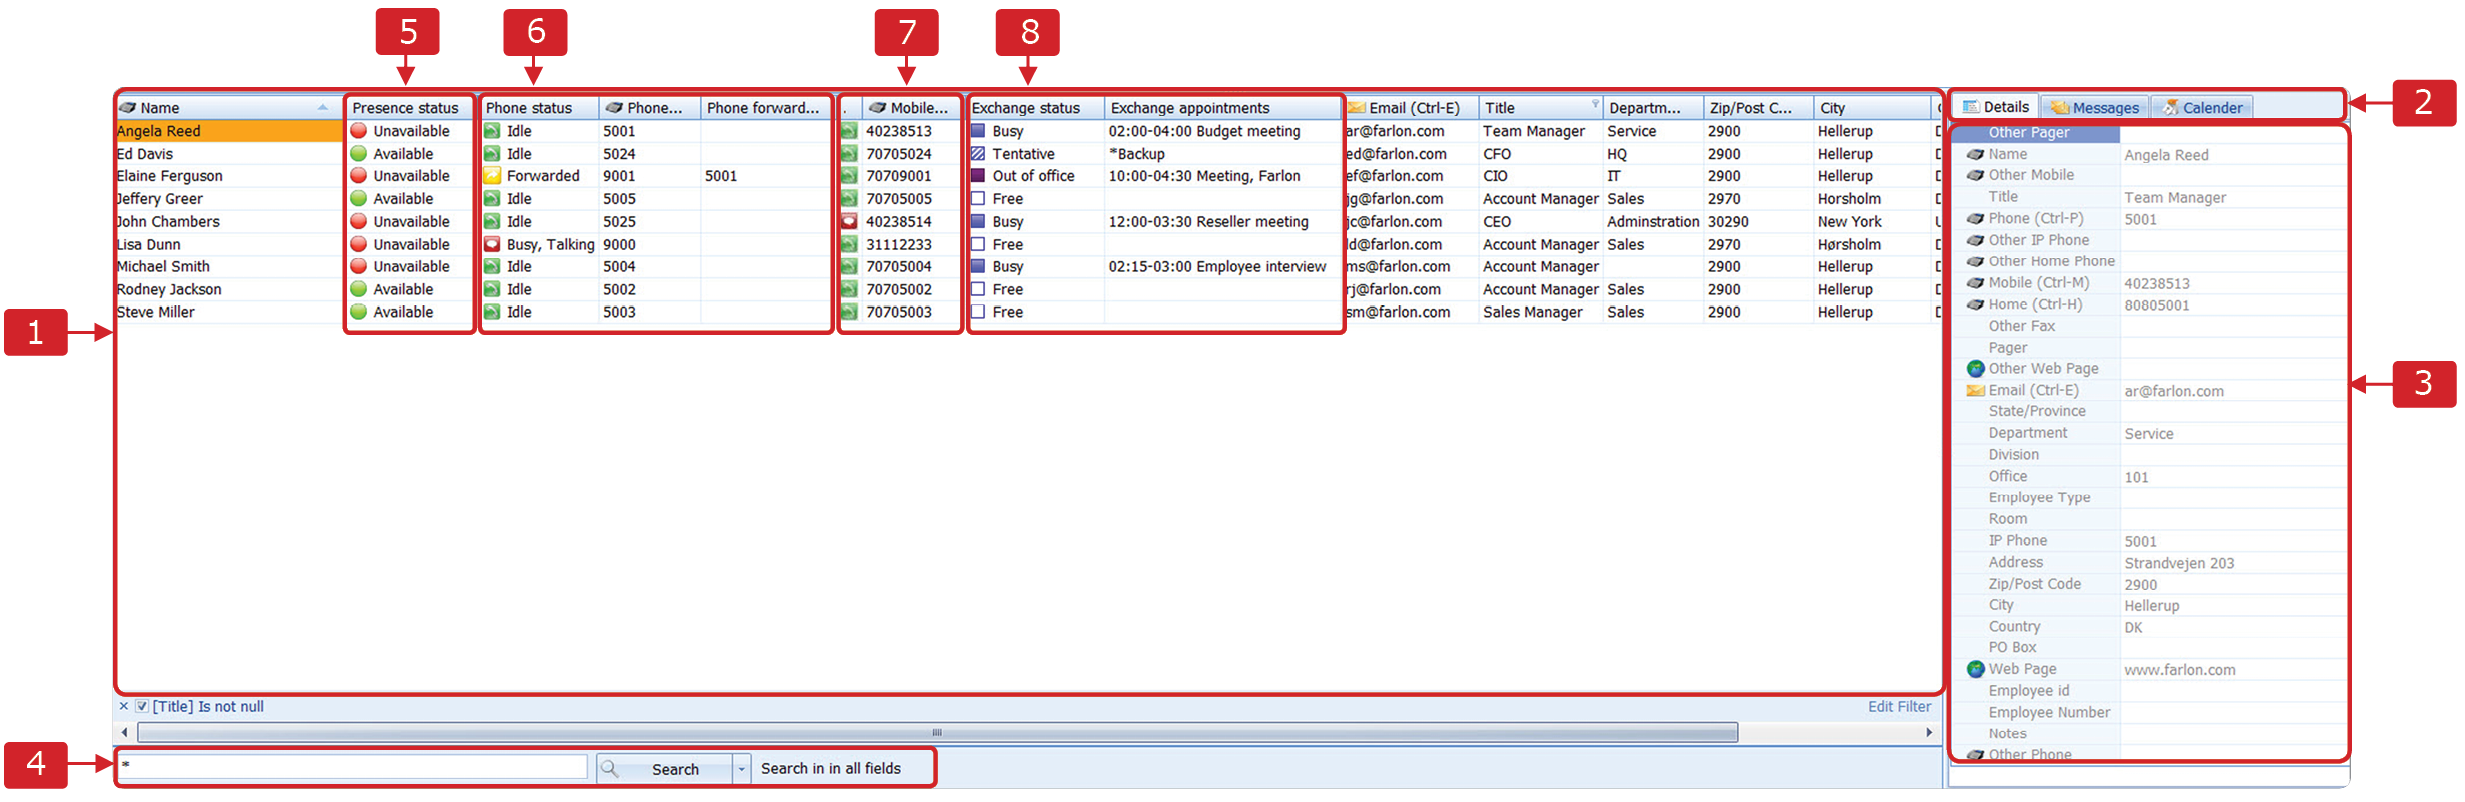Click Ed Davis's green Available status icon
Image resolution: width=2465 pixels, height=802 pixels.
coord(358,154)
